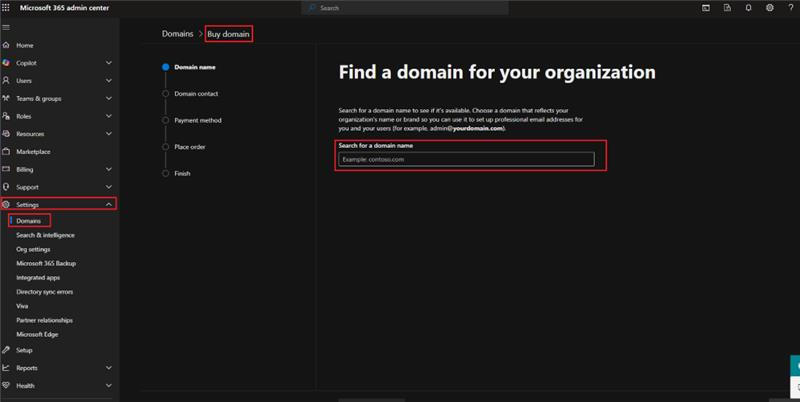Viewport: 800px width, 402px height.
Task: Click the Setup wrench icon
Action: click(6, 350)
